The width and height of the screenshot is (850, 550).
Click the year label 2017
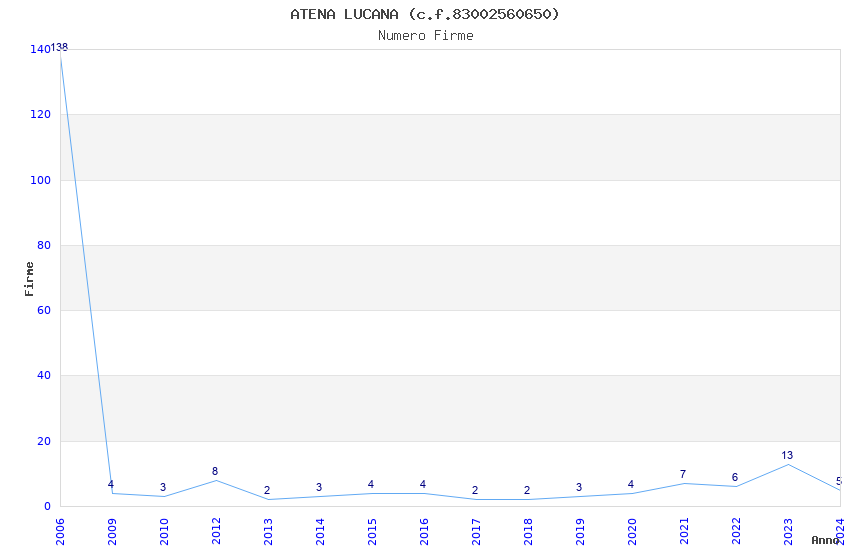[x=476, y=532]
